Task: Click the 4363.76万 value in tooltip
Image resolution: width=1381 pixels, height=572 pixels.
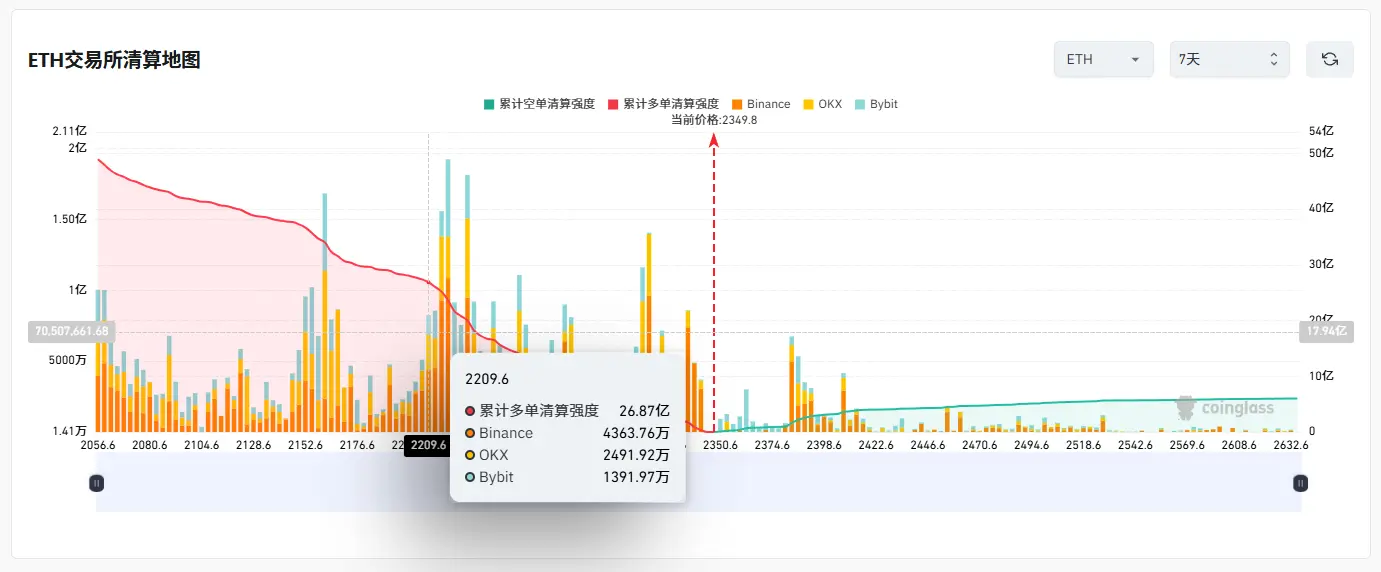Action: (x=636, y=433)
